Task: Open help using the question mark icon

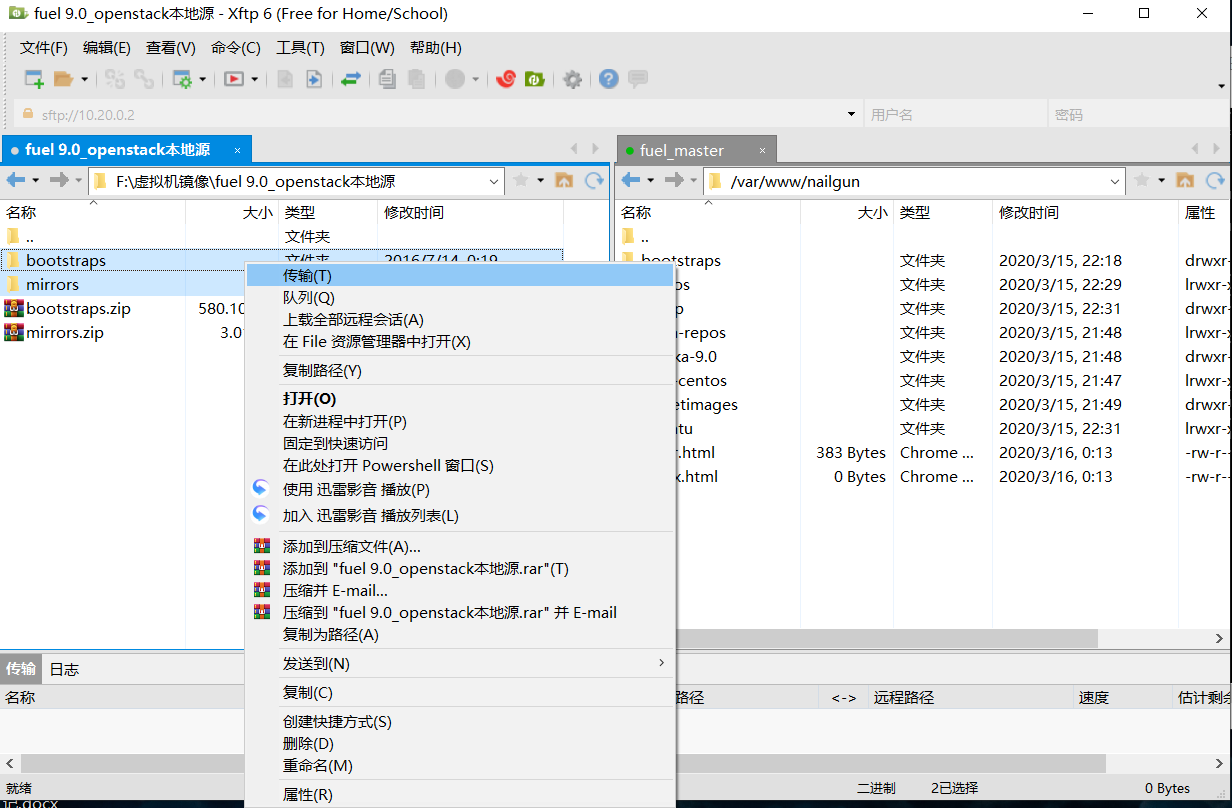Action: (x=608, y=79)
